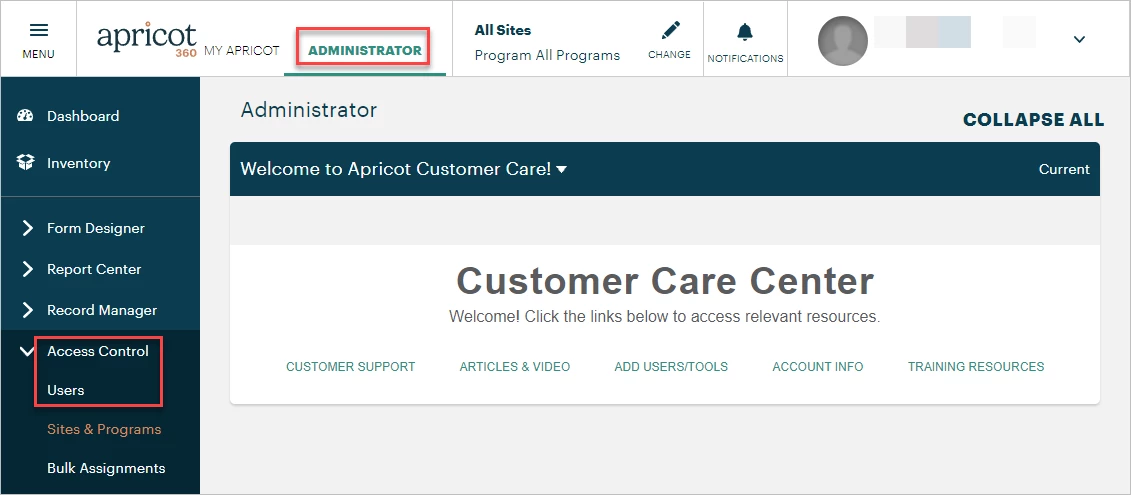Open the ARTICLES & VIDEO link
The height and width of the screenshot is (495, 1131).
pos(515,367)
